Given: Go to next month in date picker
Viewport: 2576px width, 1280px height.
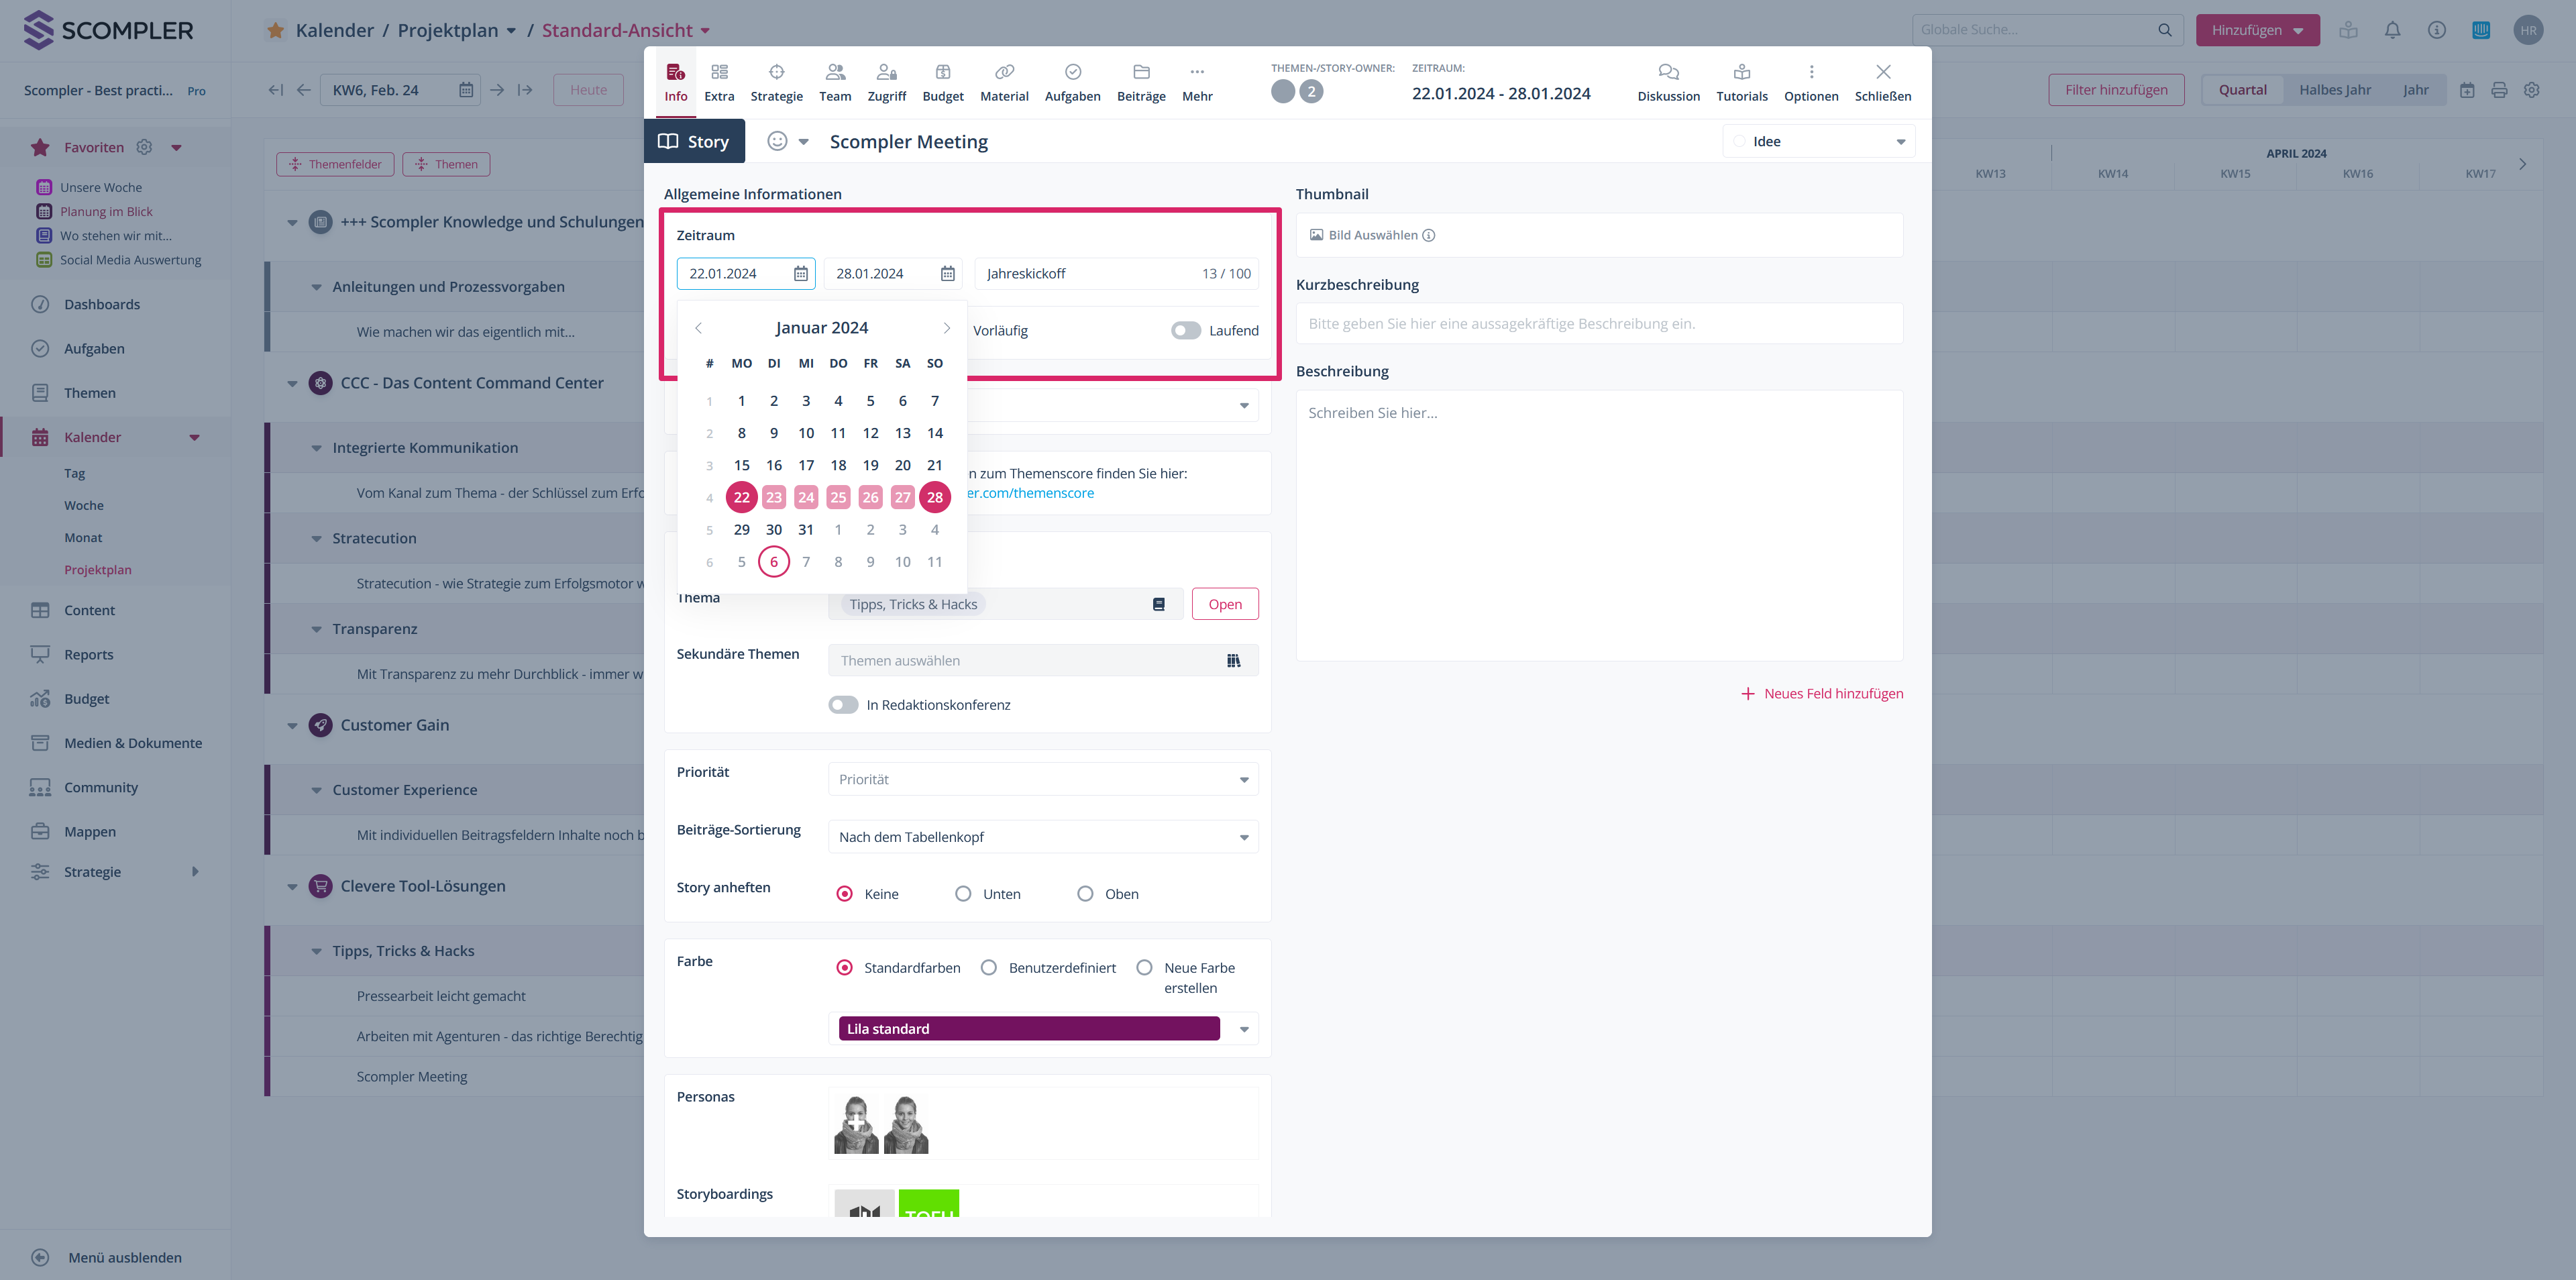Looking at the screenshot, I should 946,328.
